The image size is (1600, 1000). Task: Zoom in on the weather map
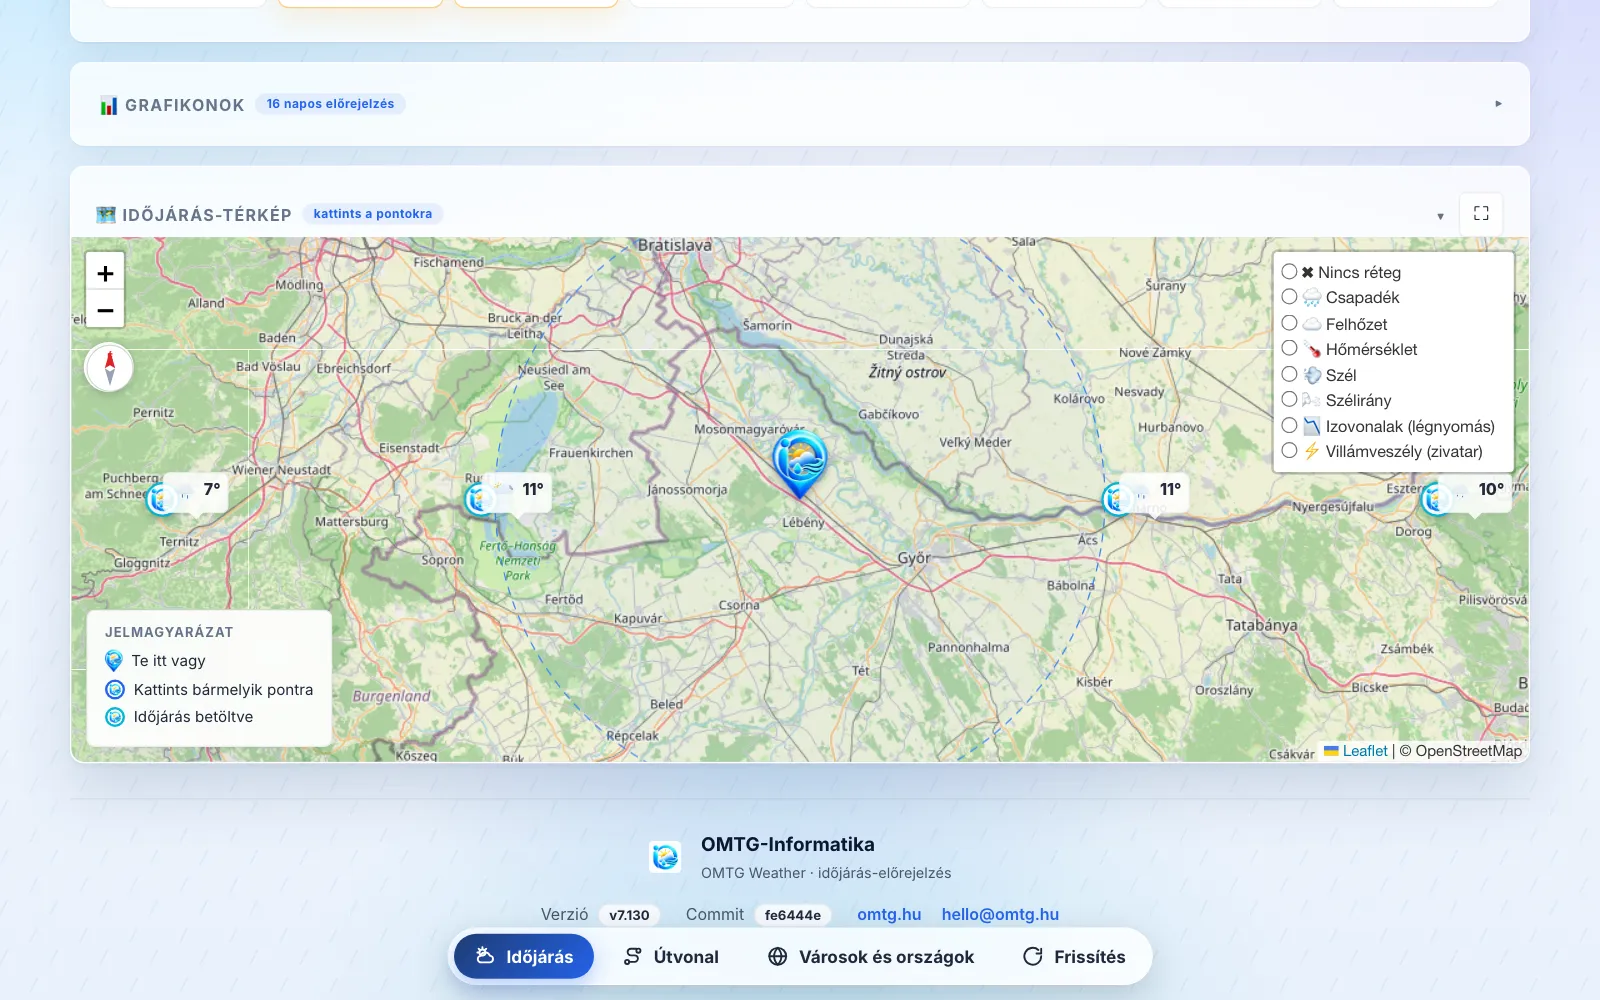tap(105, 273)
